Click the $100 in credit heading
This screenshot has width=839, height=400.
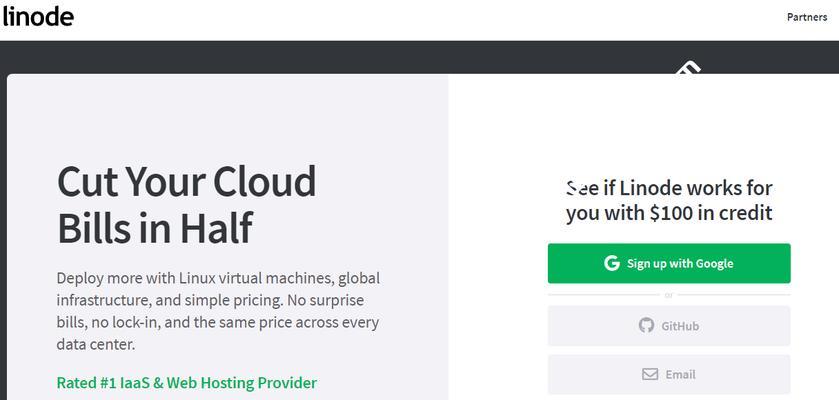(669, 201)
